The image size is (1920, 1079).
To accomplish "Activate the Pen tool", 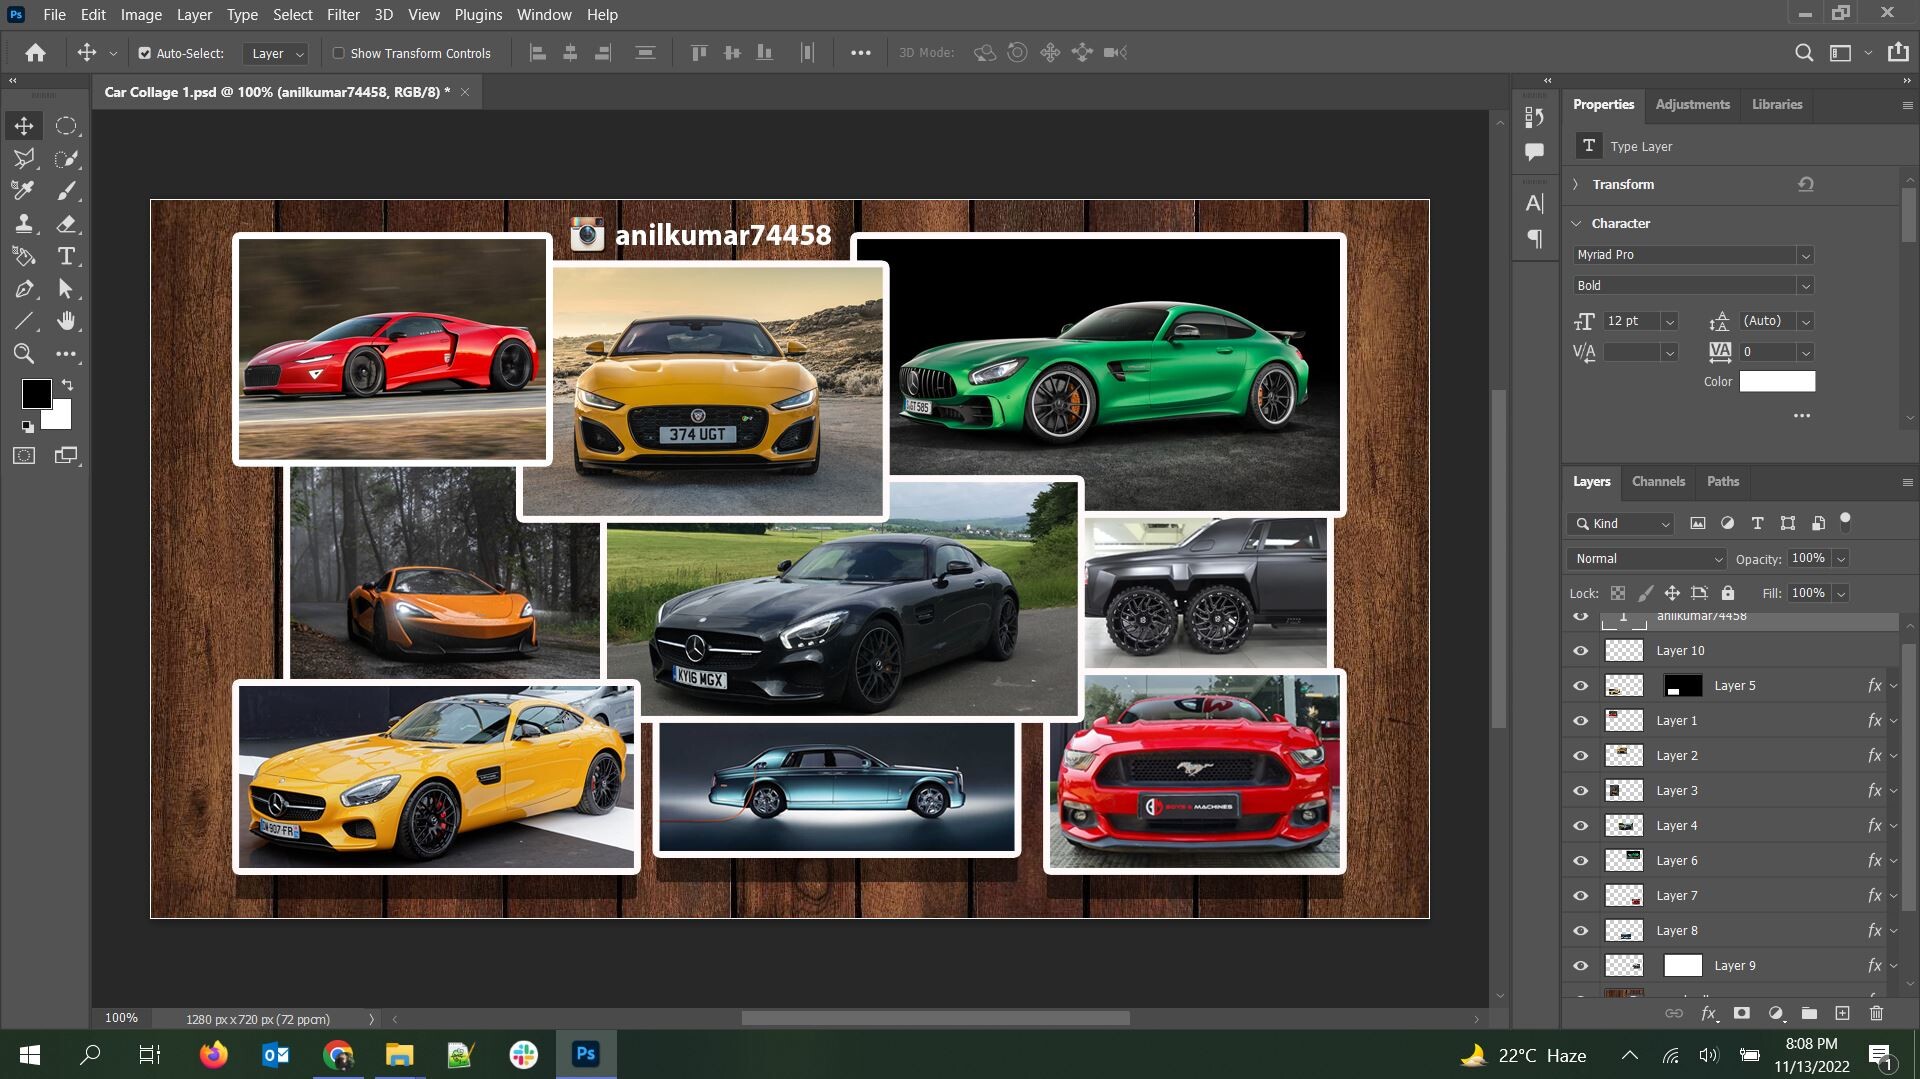I will click(24, 289).
